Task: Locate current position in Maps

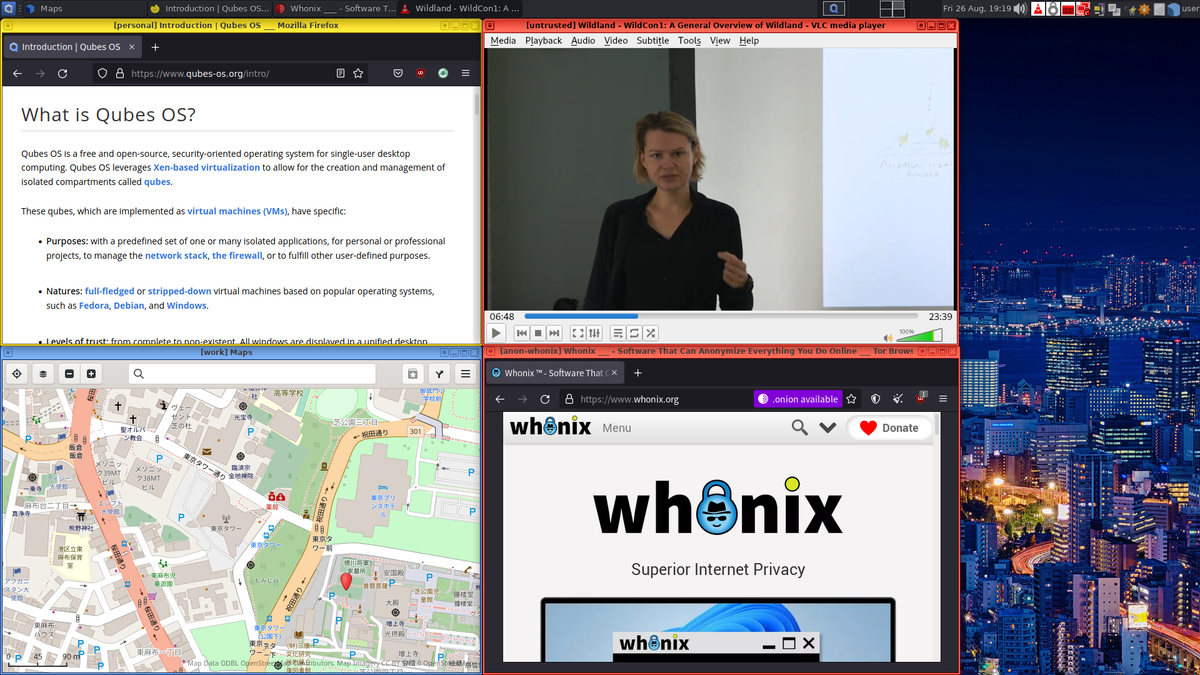Action: (x=17, y=374)
